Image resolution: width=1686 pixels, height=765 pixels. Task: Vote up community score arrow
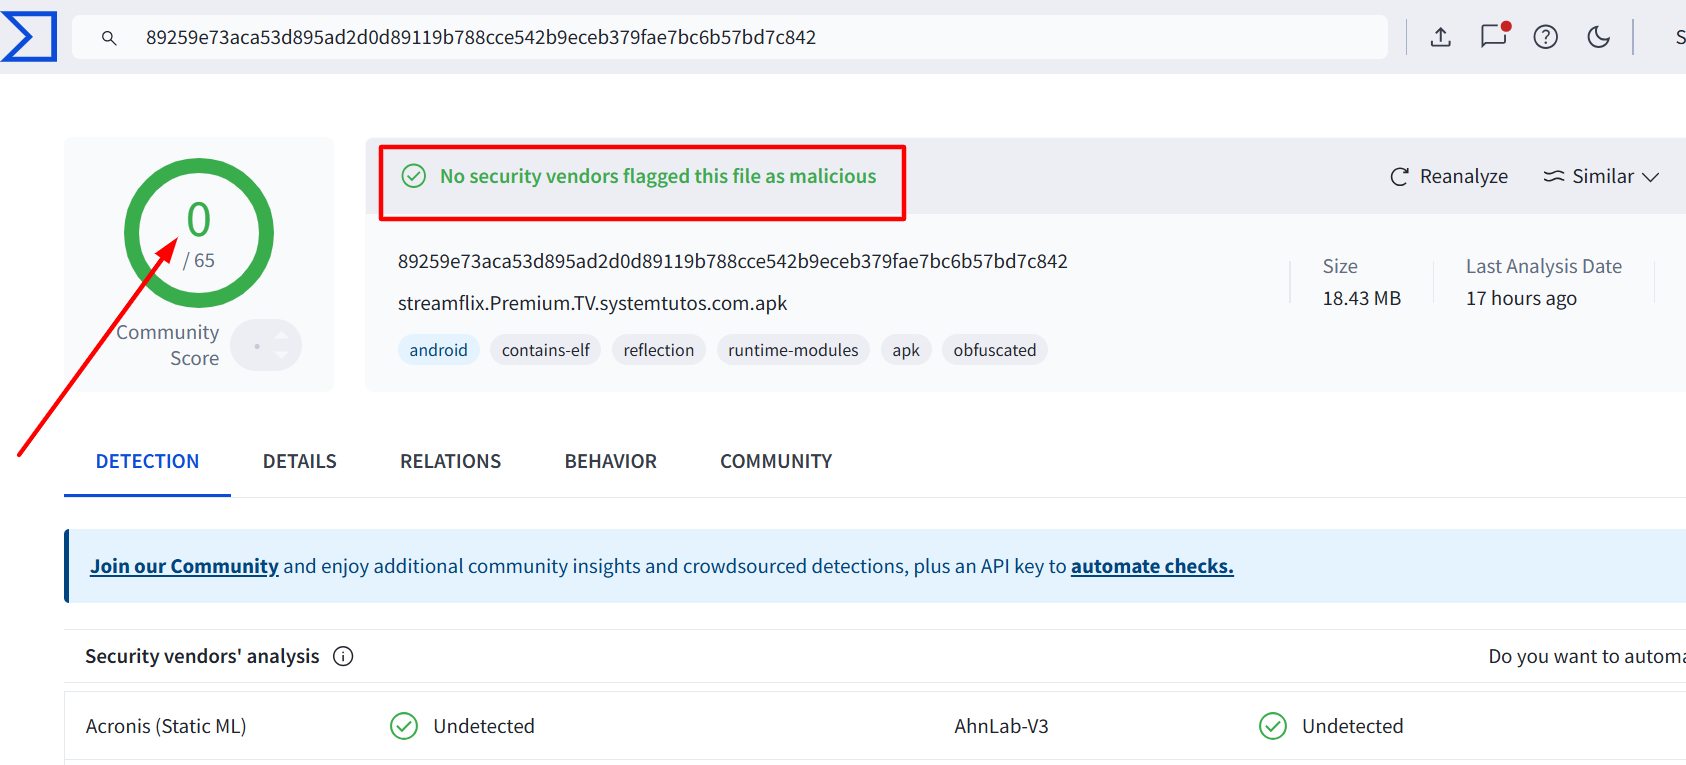click(282, 335)
